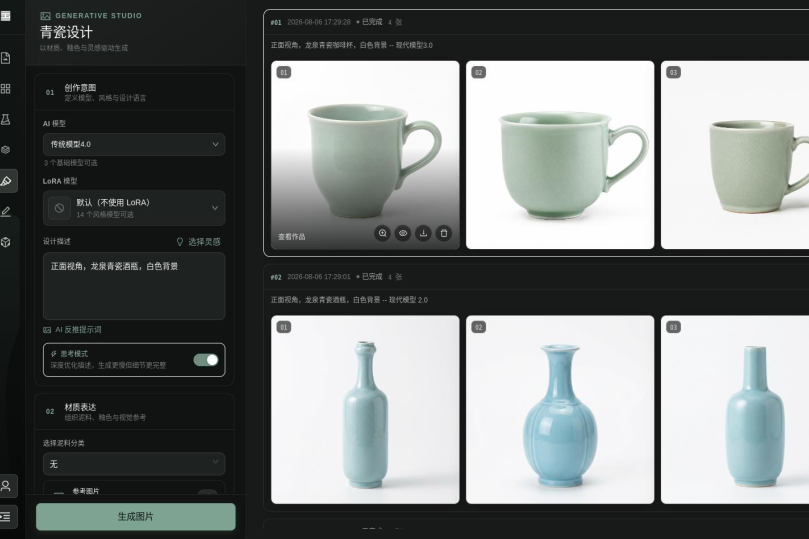The image size is (809, 539).
Task: Click the #01 batch number label
Action: tap(276, 22)
